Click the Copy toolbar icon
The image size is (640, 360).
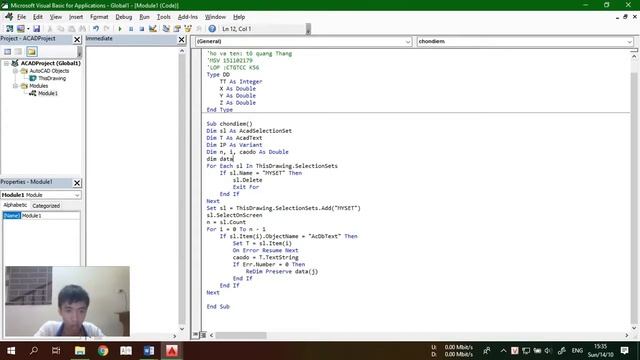click(x=60, y=29)
